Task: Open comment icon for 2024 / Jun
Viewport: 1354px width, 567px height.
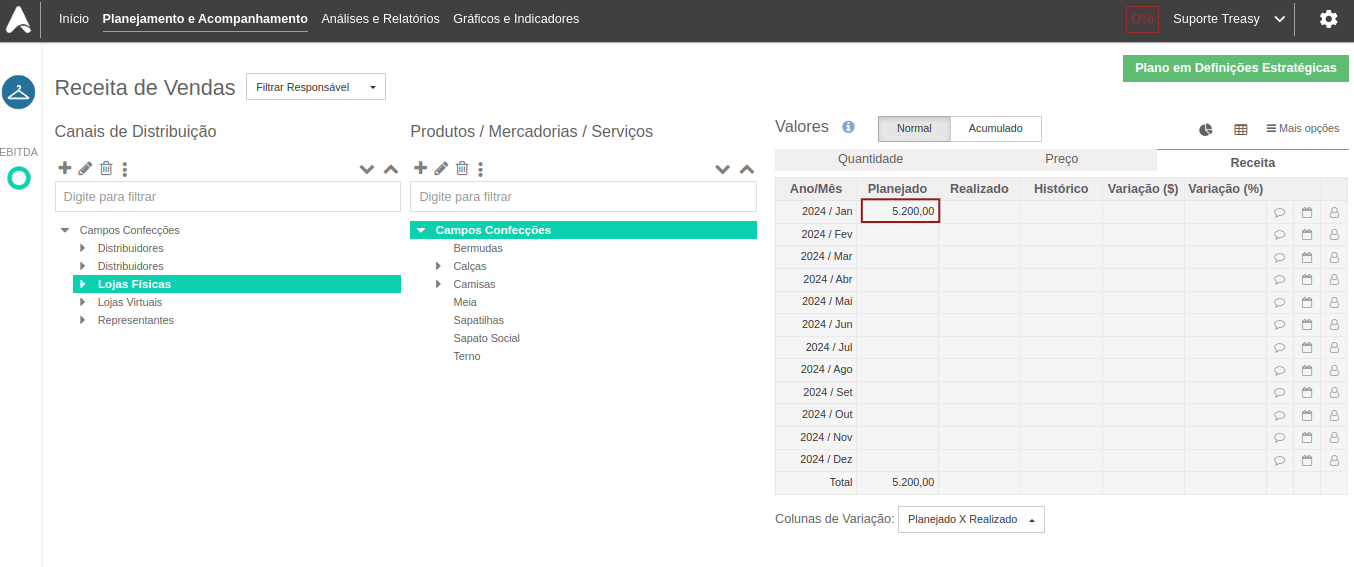Action: (1279, 325)
